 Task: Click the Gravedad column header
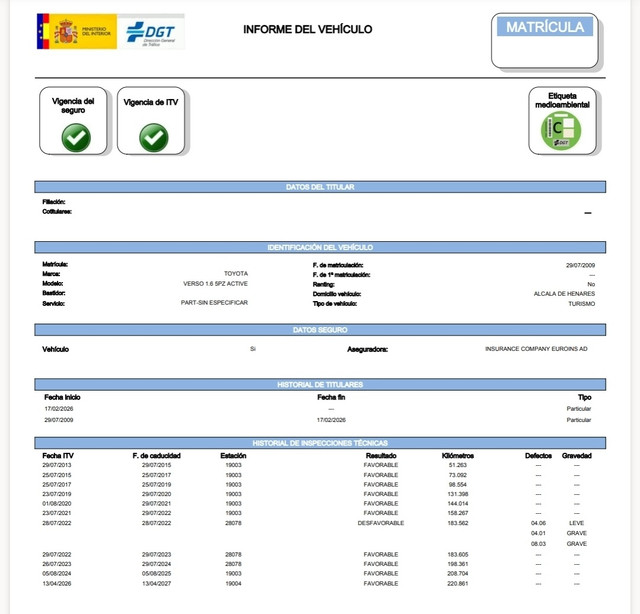pyautogui.click(x=577, y=456)
